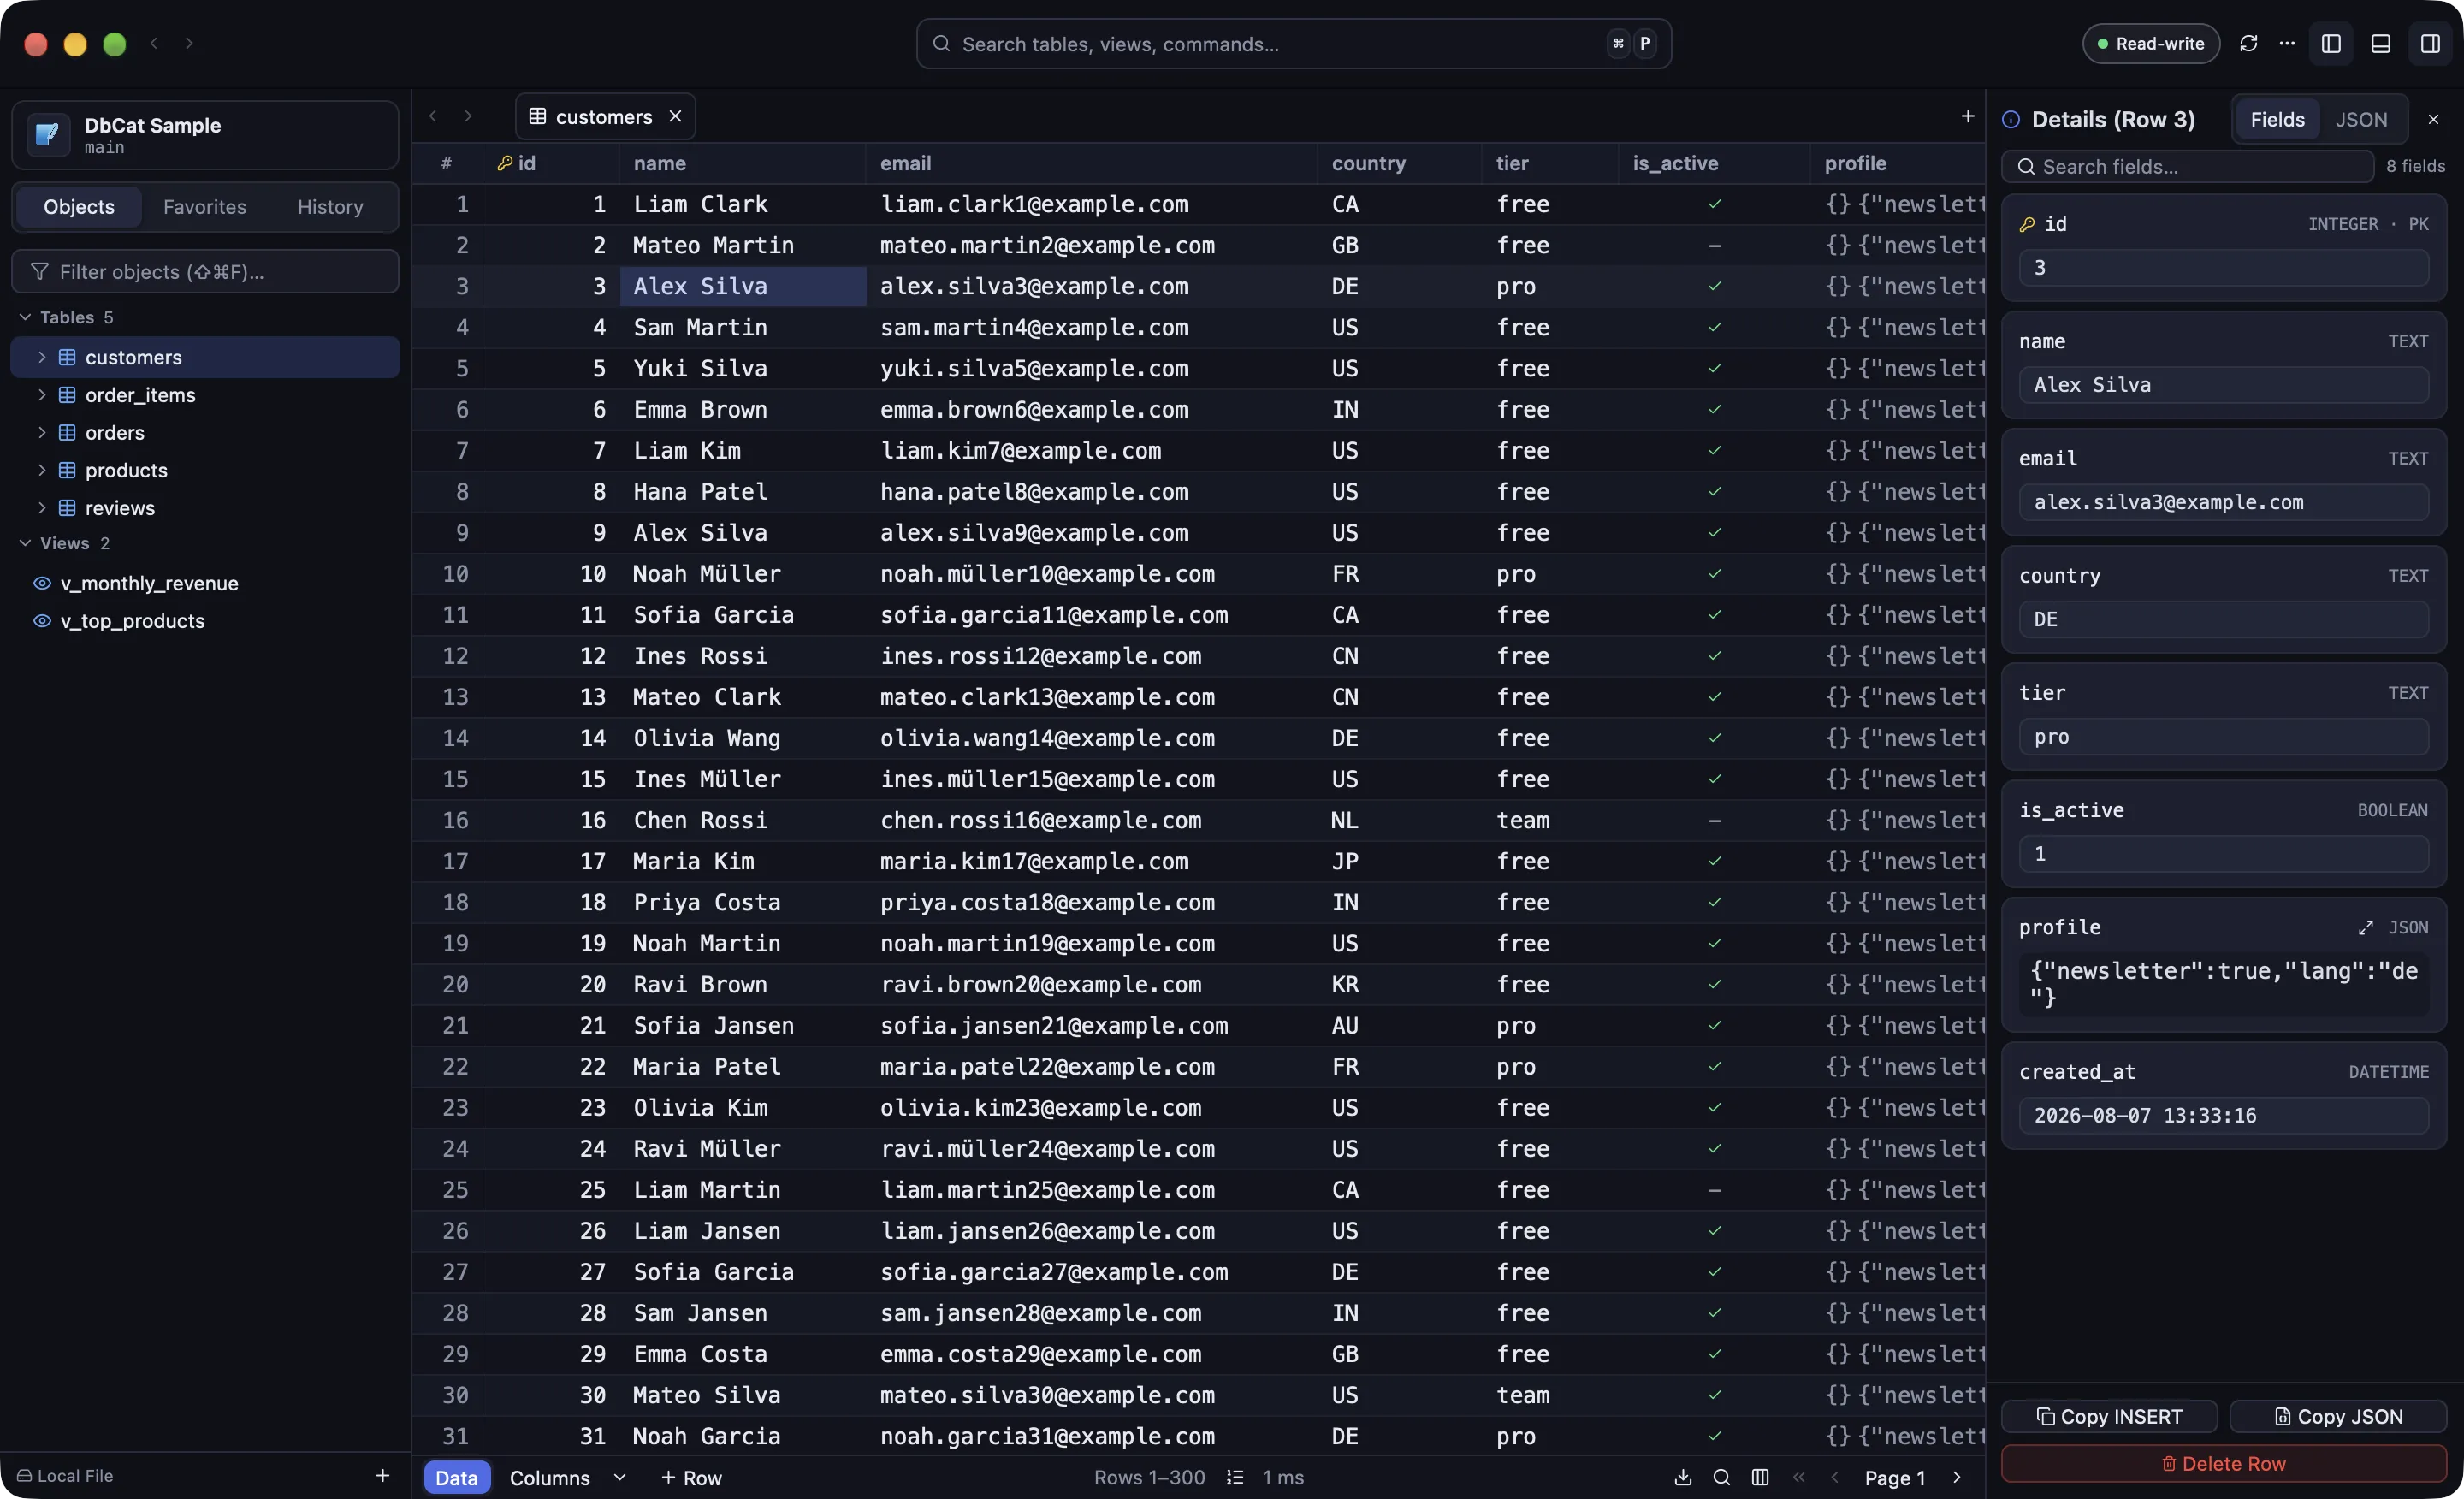Switch to the JSON details tab
Viewport: 2464px width, 1499px height.
point(2360,120)
